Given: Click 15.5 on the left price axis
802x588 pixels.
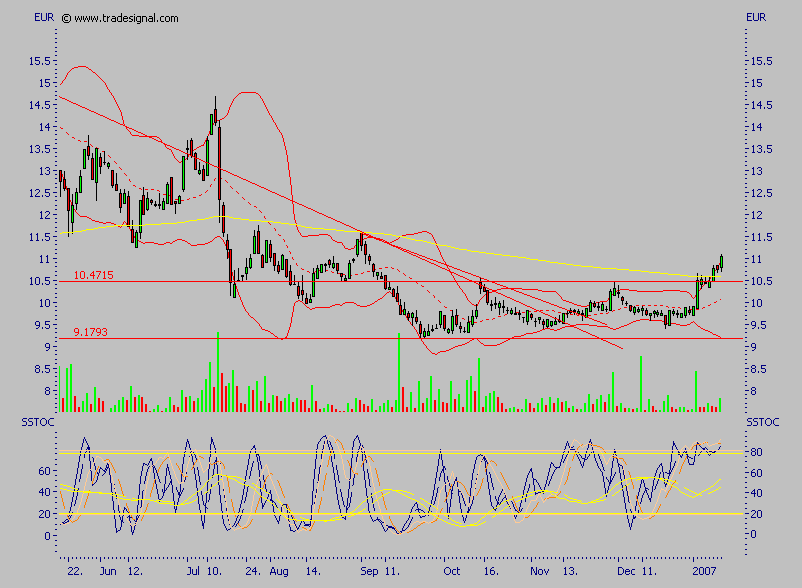Looking at the screenshot, I should [41, 61].
